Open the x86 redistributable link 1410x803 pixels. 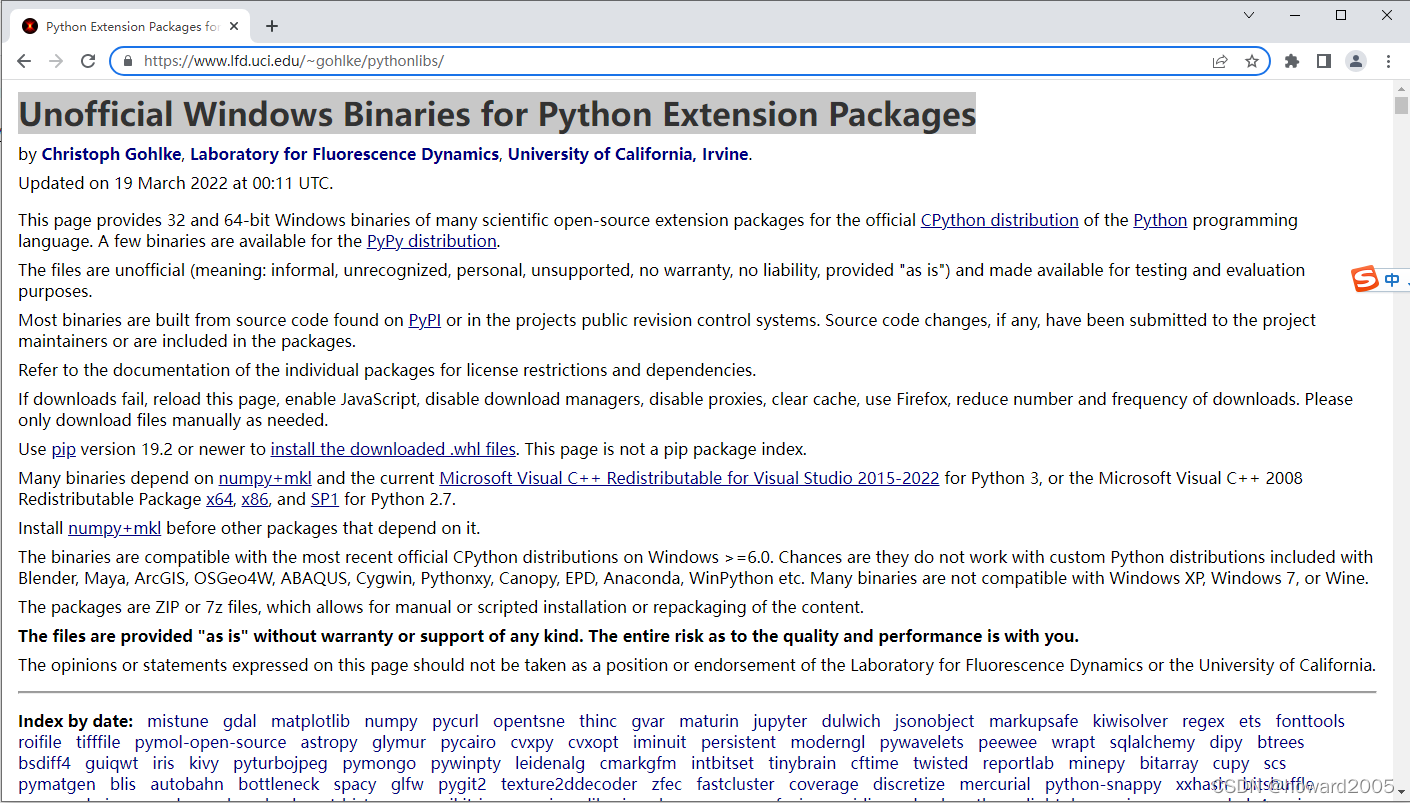[x=255, y=499]
